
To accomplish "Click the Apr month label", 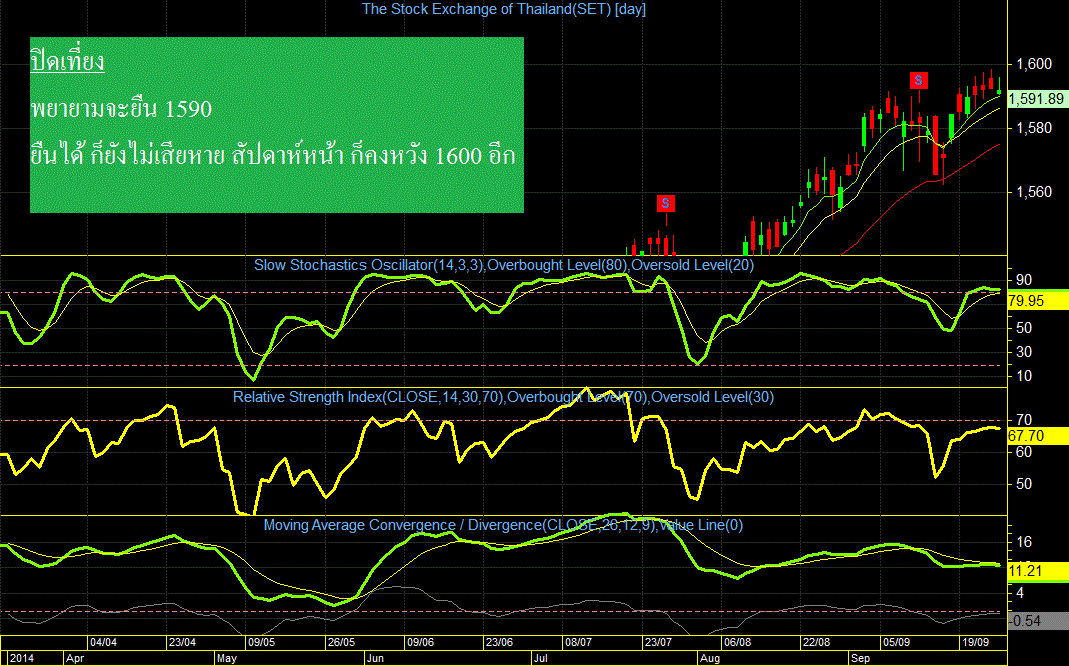I will [x=75, y=659].
